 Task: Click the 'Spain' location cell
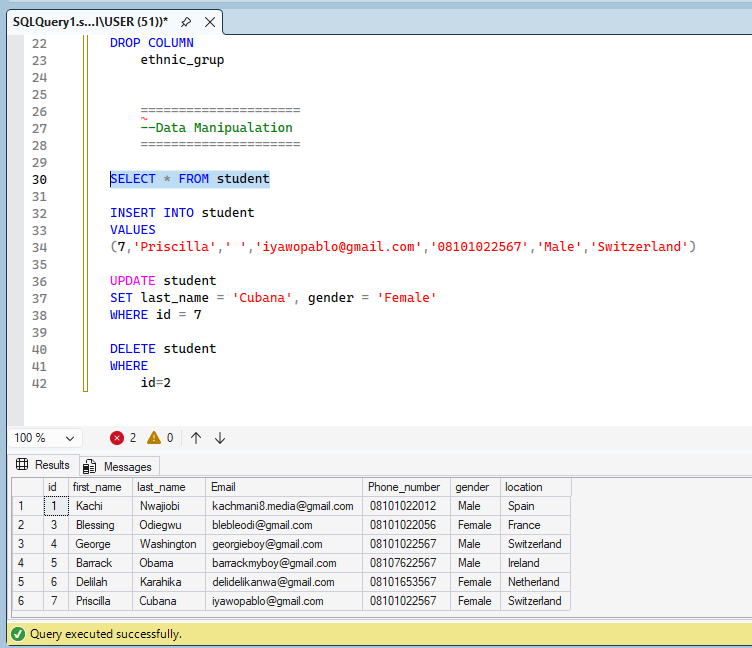tap(535, 506)
